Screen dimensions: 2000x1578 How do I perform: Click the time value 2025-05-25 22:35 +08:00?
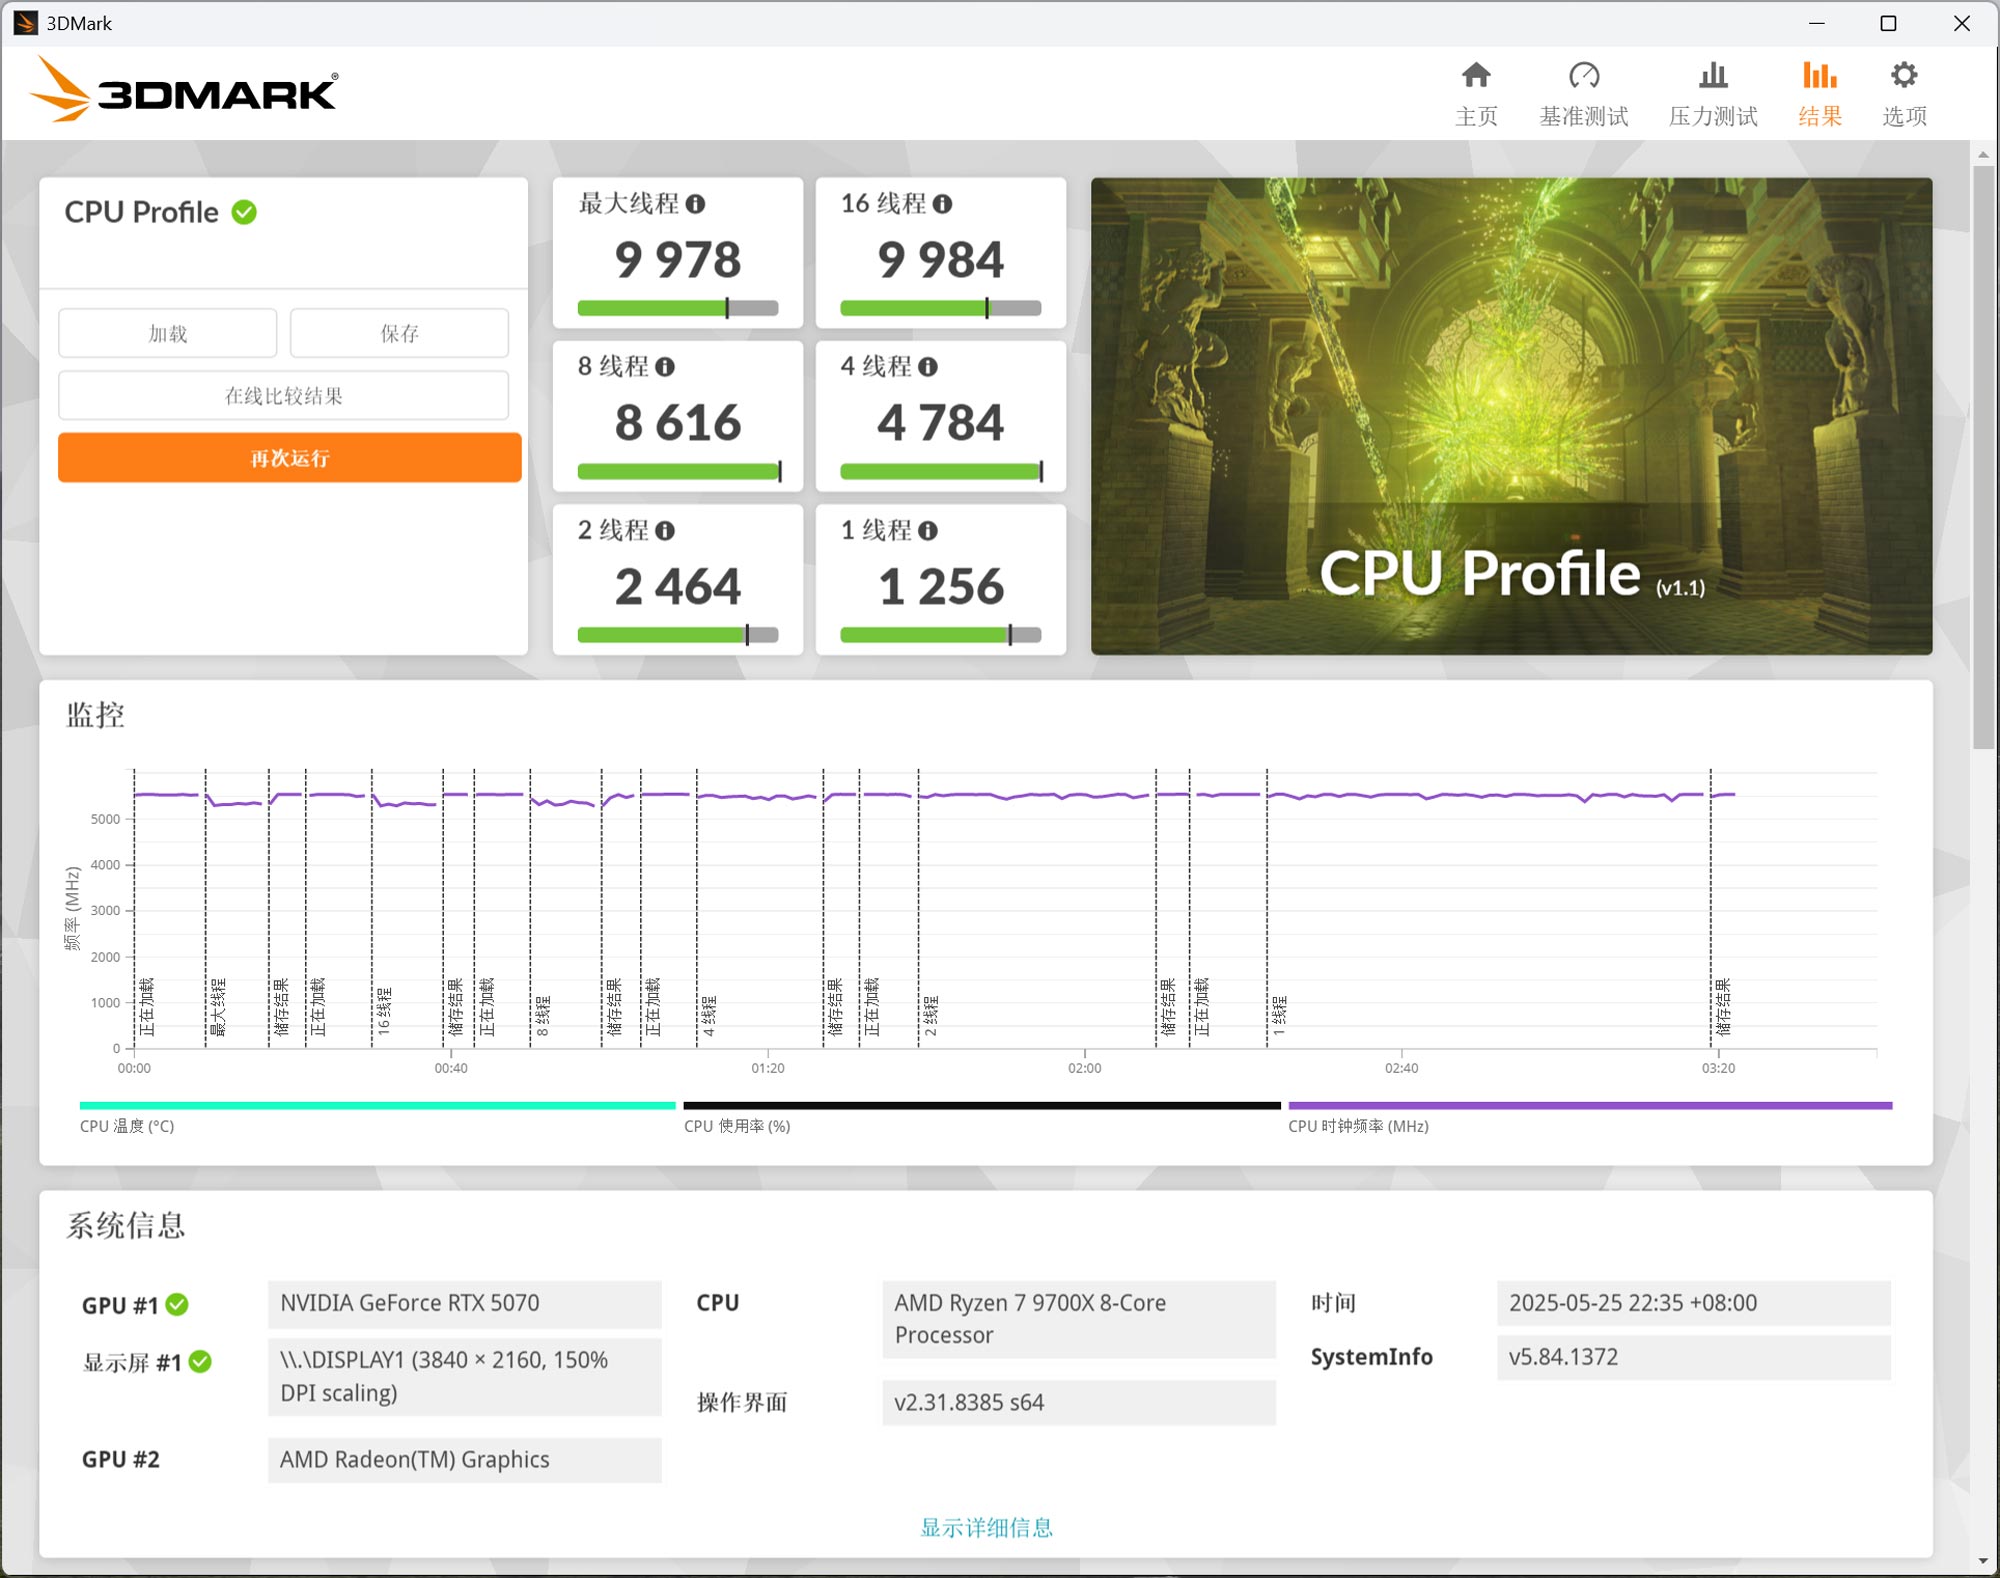pyautogui.click(x=1693, y=1304)
